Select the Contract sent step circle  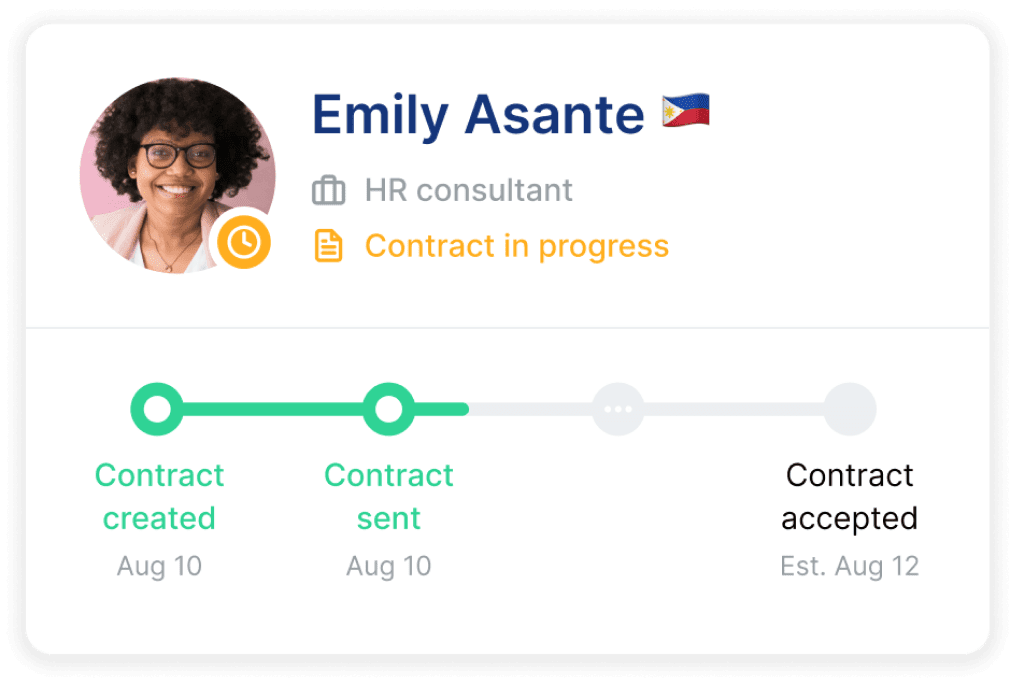[x=388, y=409]
